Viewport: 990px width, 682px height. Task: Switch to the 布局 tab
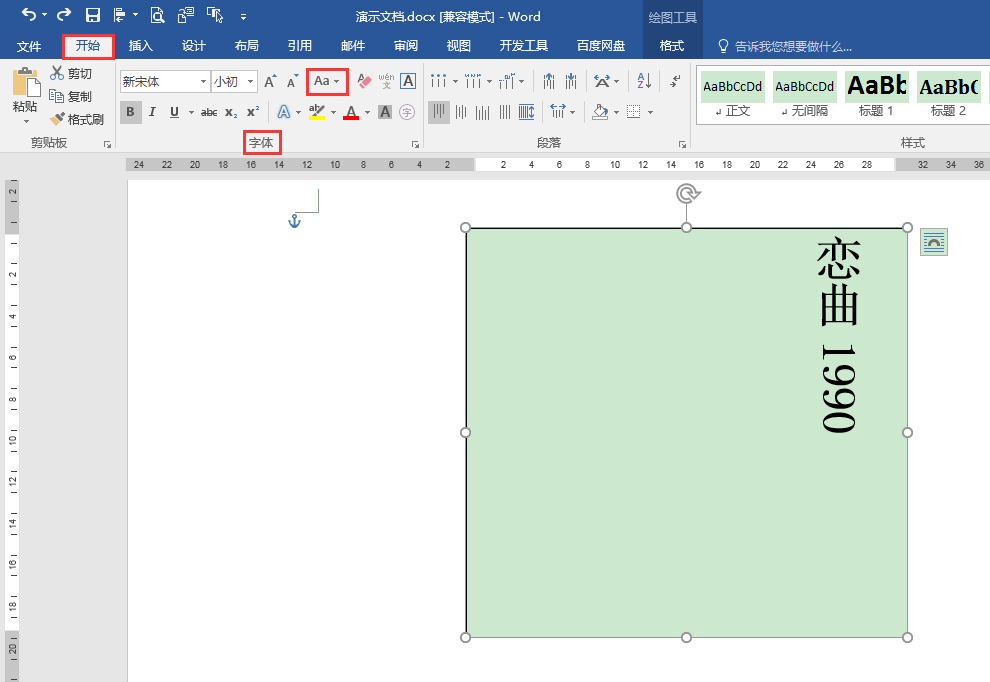[x=246, y=46]
